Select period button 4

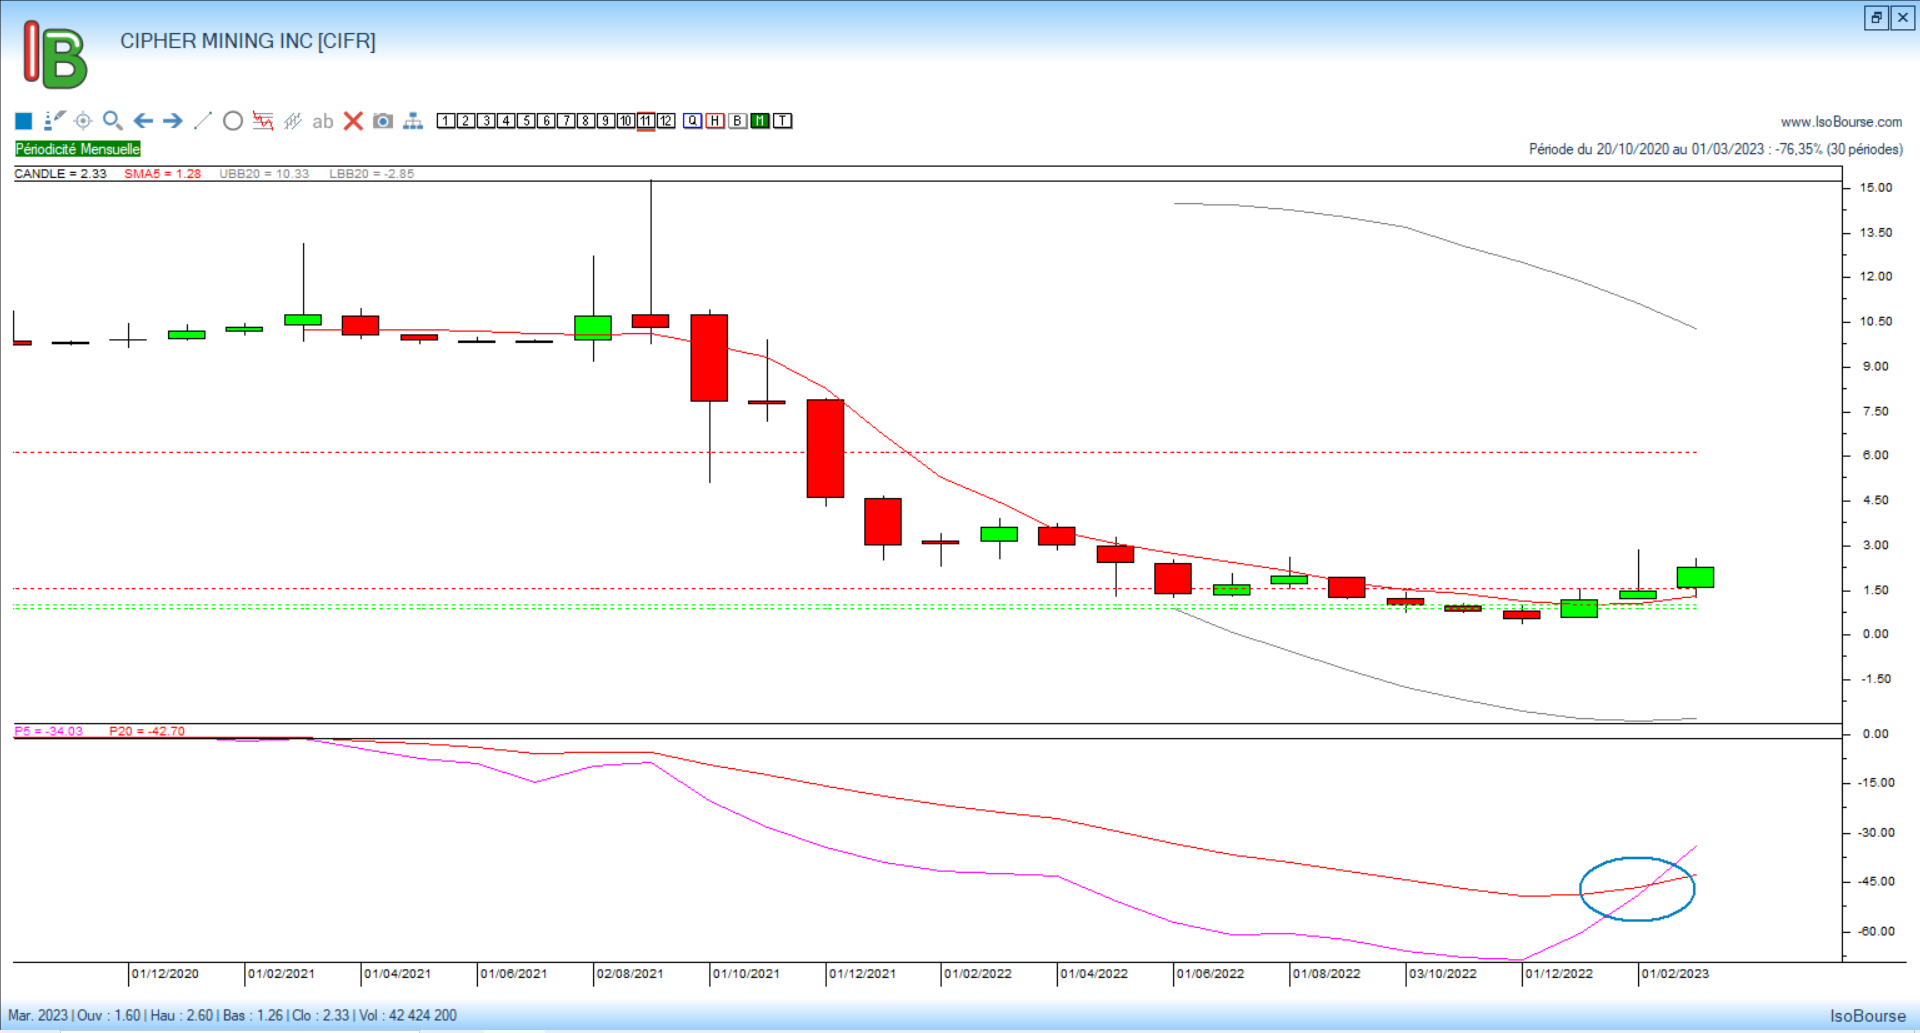[506, 121]
